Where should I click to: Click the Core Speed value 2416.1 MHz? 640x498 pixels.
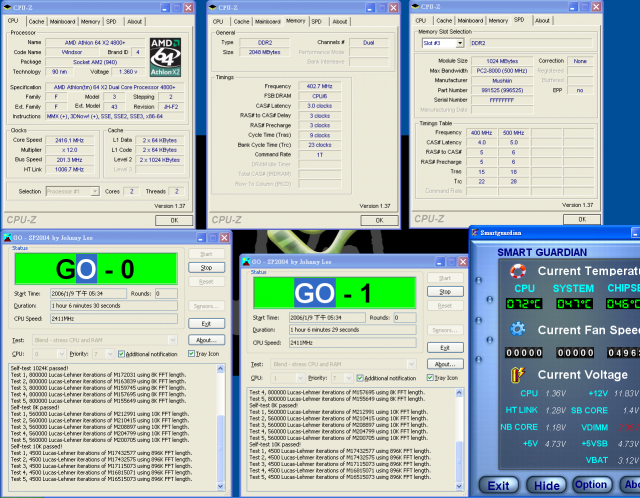tap(69, 140)
